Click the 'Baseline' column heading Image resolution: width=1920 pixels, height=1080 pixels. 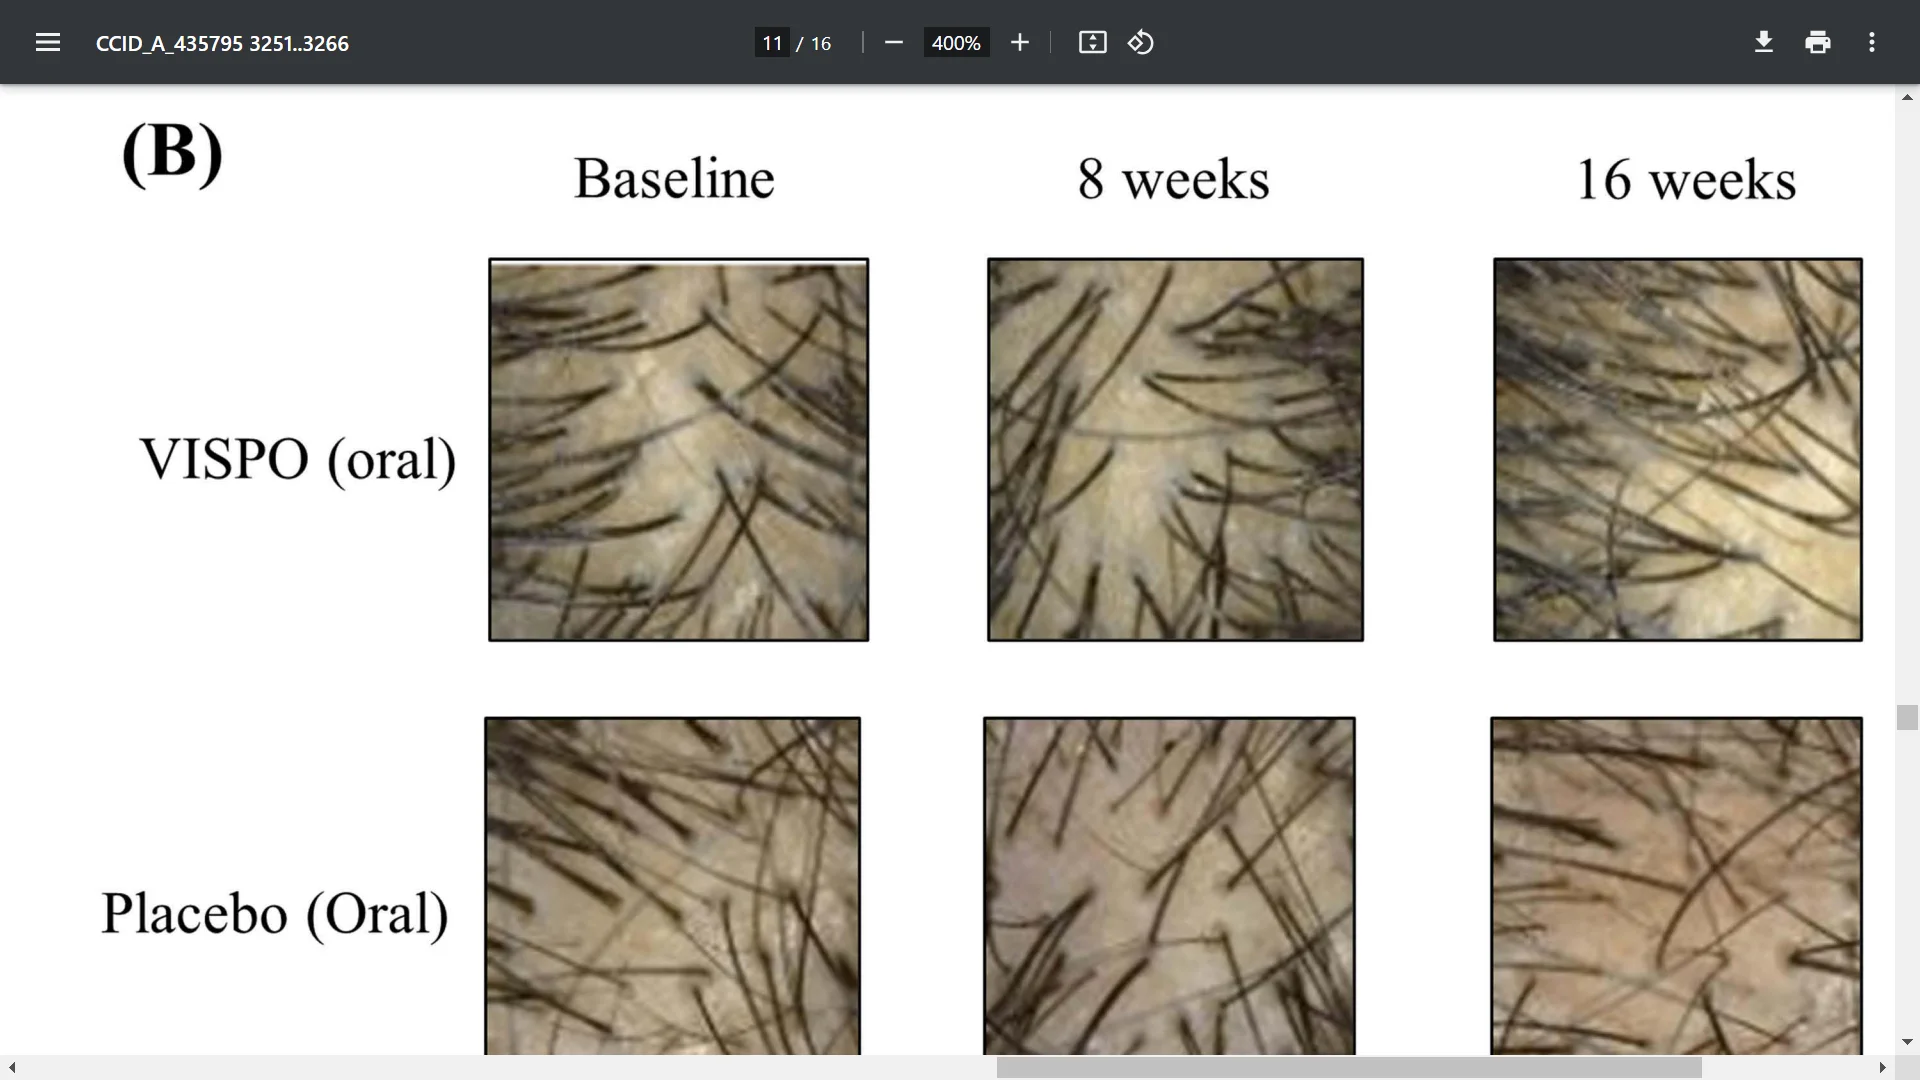tap(674, 179)
